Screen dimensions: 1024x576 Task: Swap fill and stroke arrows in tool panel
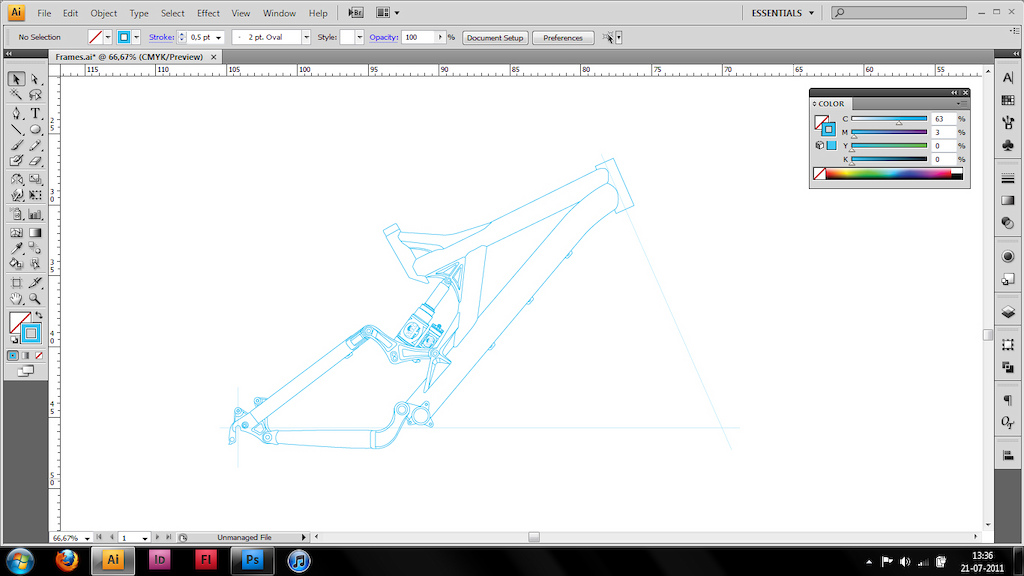pos(39,316)
